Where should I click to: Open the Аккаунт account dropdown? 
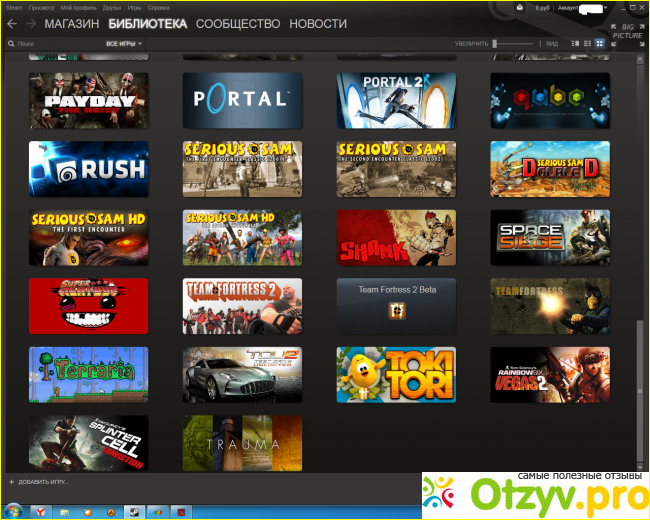(598, 7)
